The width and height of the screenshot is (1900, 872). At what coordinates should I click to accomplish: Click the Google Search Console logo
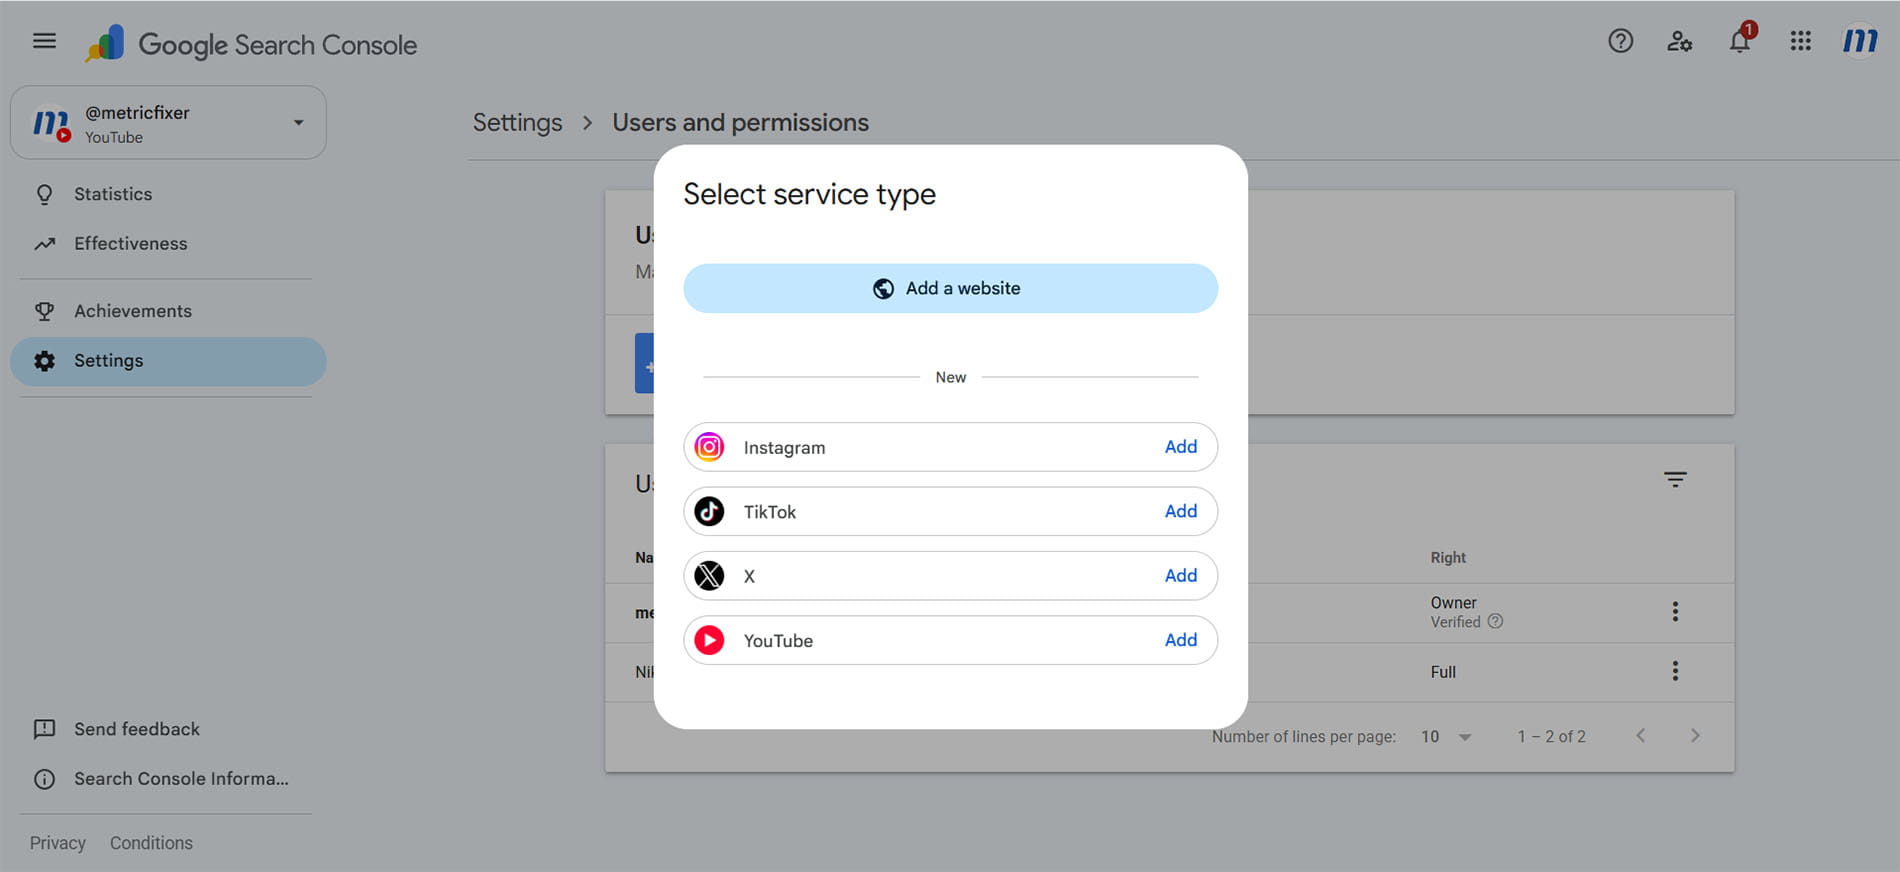(251, 44)
